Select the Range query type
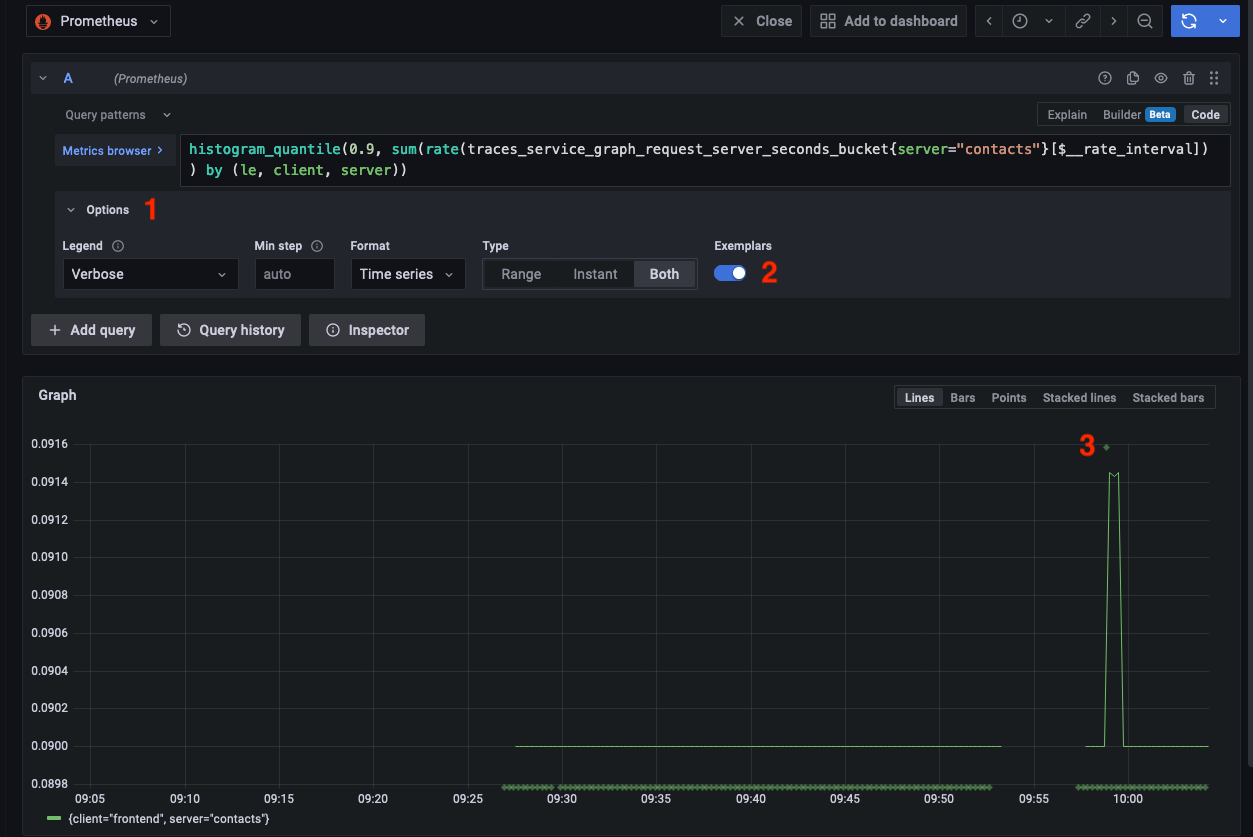Image resolution: width=1253 pixels, height=837 pixels. 521,273
